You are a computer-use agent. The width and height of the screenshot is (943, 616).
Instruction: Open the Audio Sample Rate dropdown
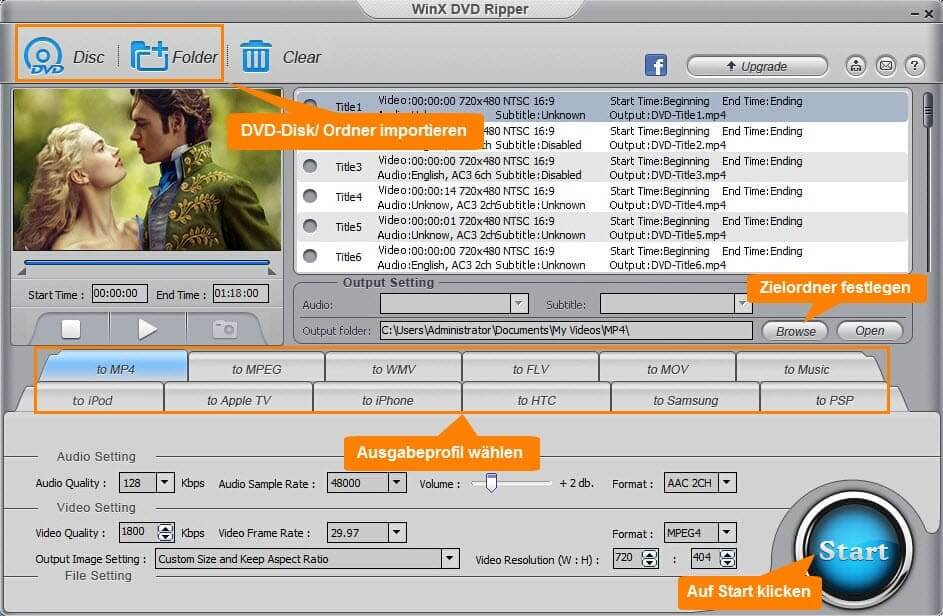point(397,482)
